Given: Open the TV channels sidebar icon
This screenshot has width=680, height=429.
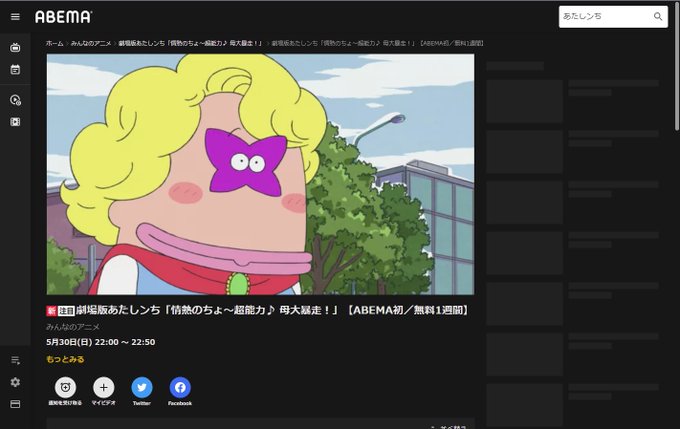Looking at the screenshot, I should tap(15, 48).
